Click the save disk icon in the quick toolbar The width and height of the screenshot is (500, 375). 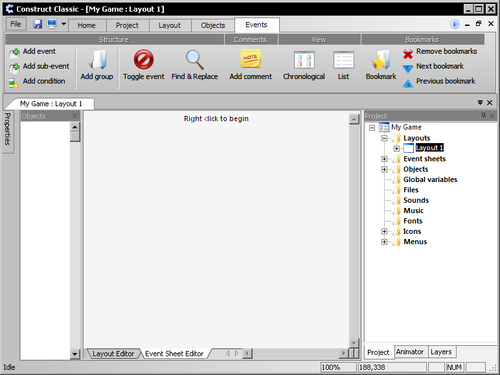[x=37, y=24]
